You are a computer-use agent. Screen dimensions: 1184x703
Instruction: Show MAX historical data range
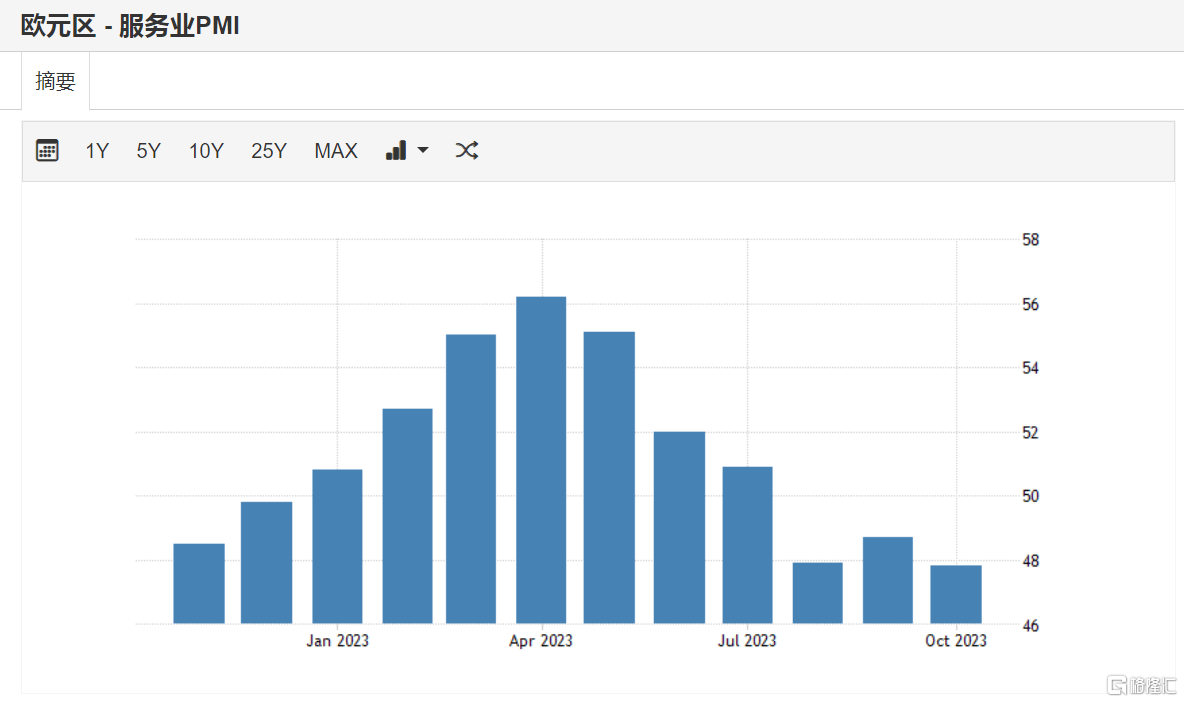pos(335,151)
